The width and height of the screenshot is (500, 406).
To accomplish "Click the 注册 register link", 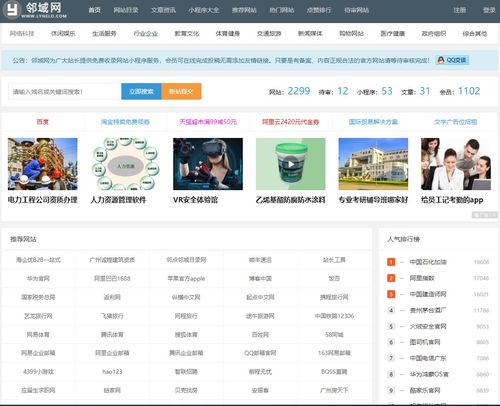I will (460, 10).
